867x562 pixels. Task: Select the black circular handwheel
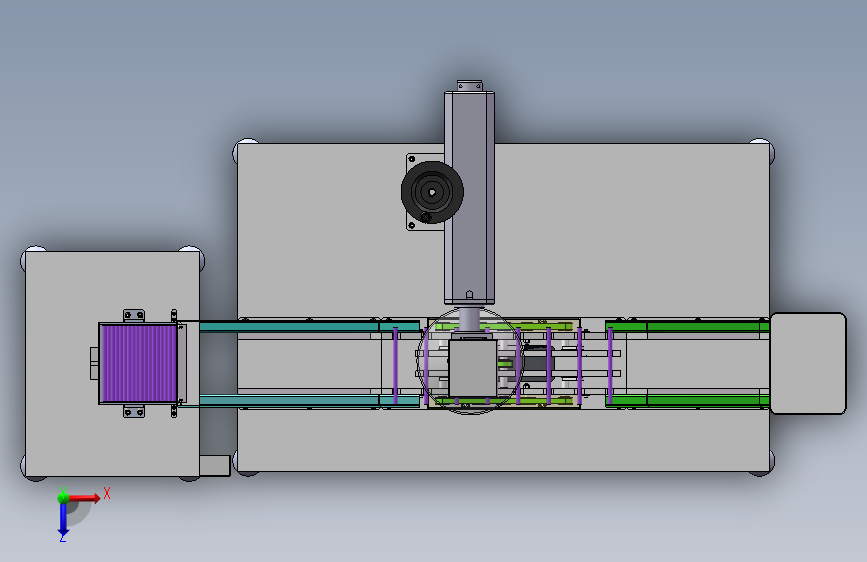[432, 192]
